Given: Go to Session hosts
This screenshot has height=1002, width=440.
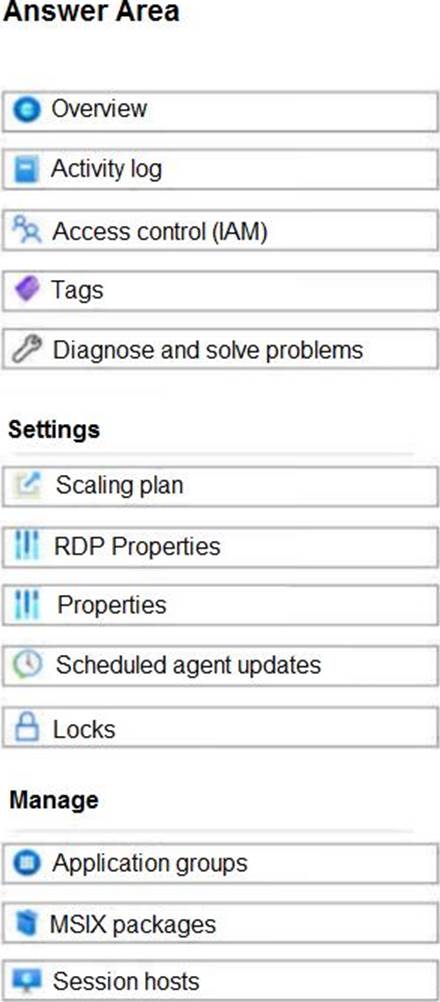Looking at the screenshot, I should 220,981.
